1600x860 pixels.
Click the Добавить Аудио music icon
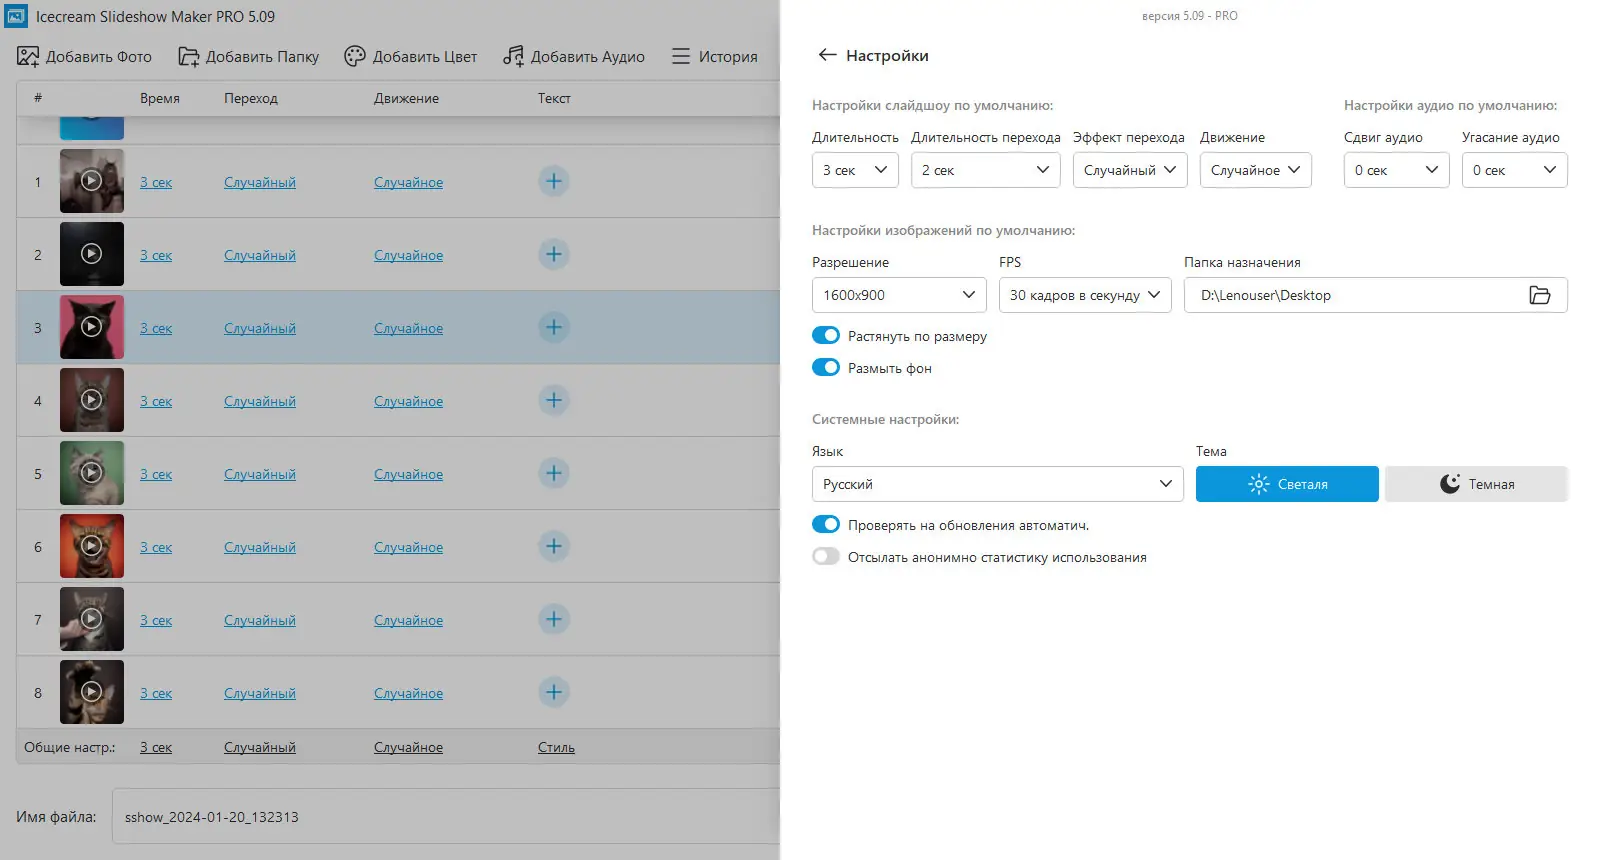tap(513, 57)
